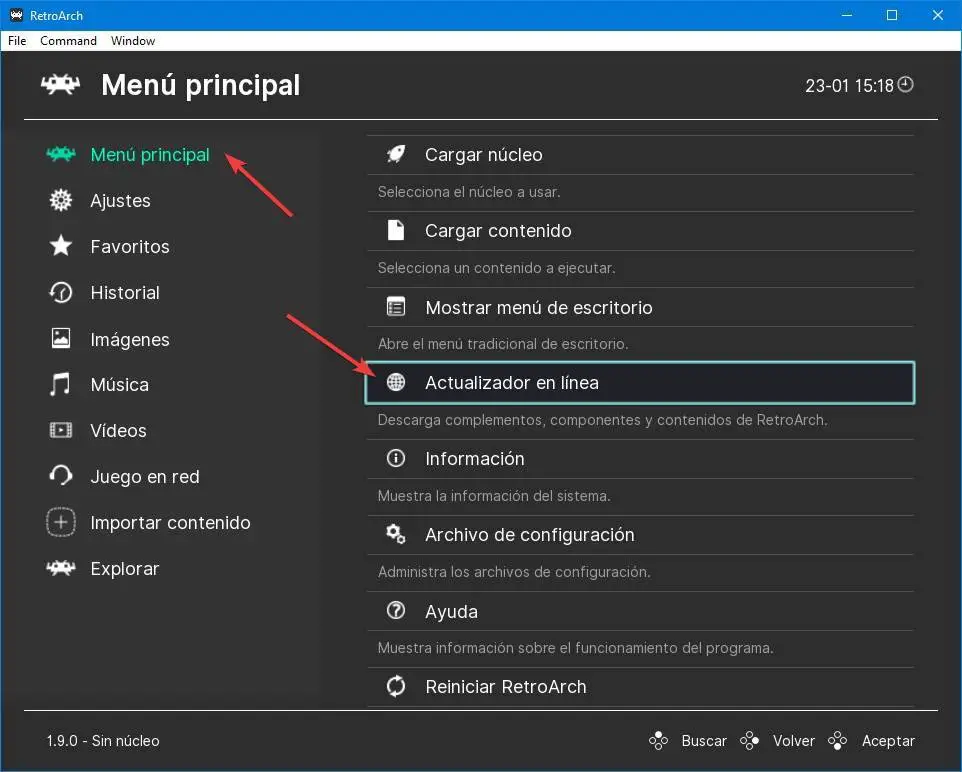Click the Vídeos film icon

click(x=61, y=430)
